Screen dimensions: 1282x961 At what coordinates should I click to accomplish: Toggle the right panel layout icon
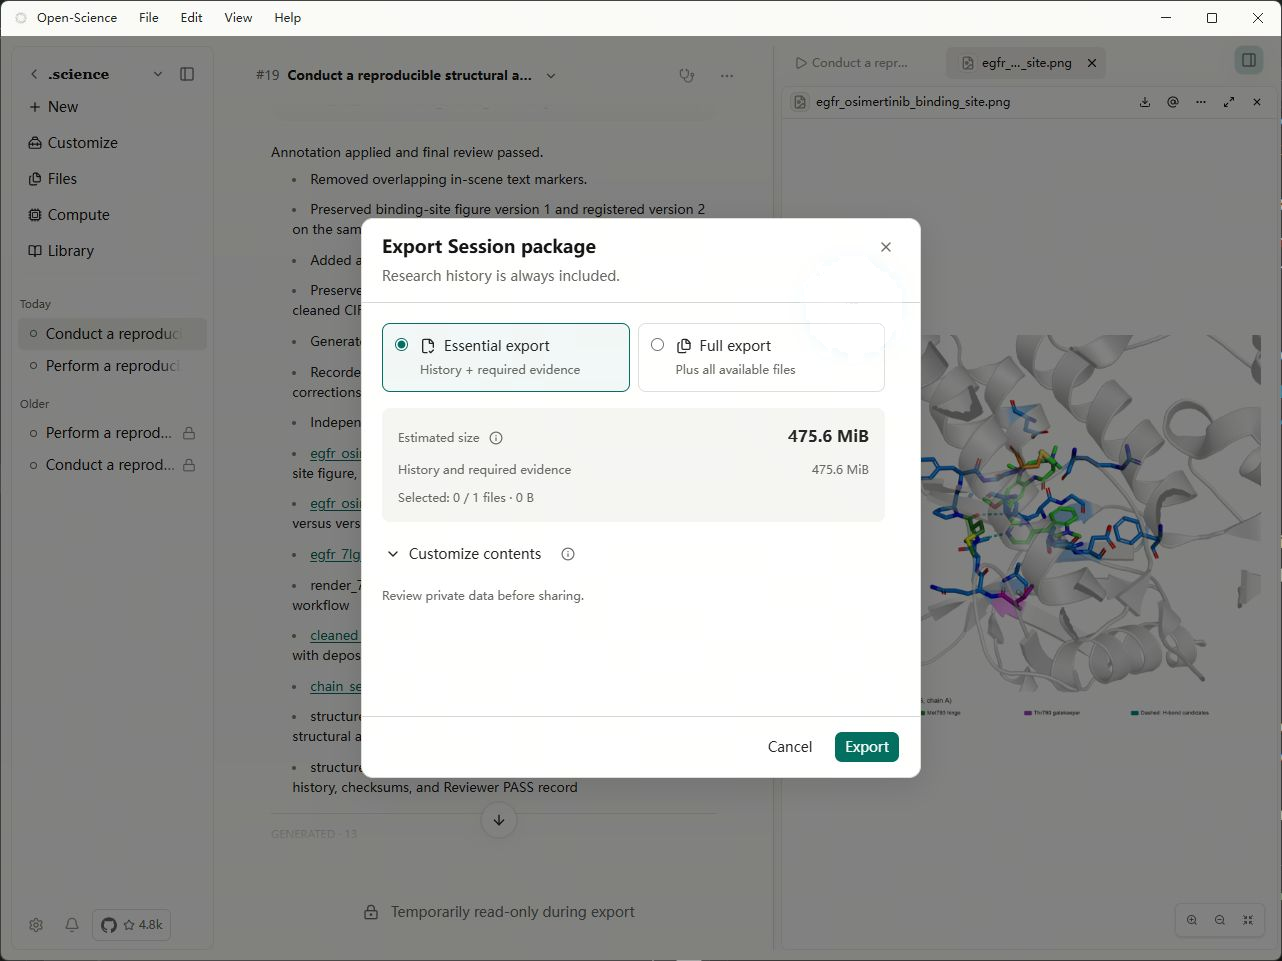tap(1249, 61)
